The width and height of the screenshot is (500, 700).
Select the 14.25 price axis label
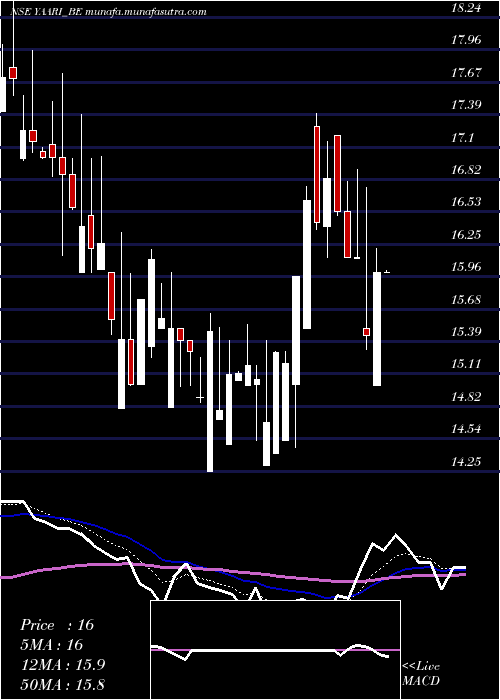[466, 462]
